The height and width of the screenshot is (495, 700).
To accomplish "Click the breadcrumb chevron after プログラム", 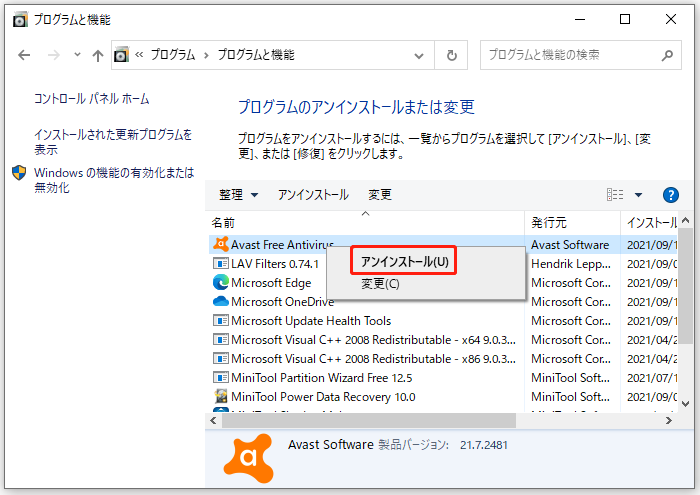I will [x=206, y=55].
